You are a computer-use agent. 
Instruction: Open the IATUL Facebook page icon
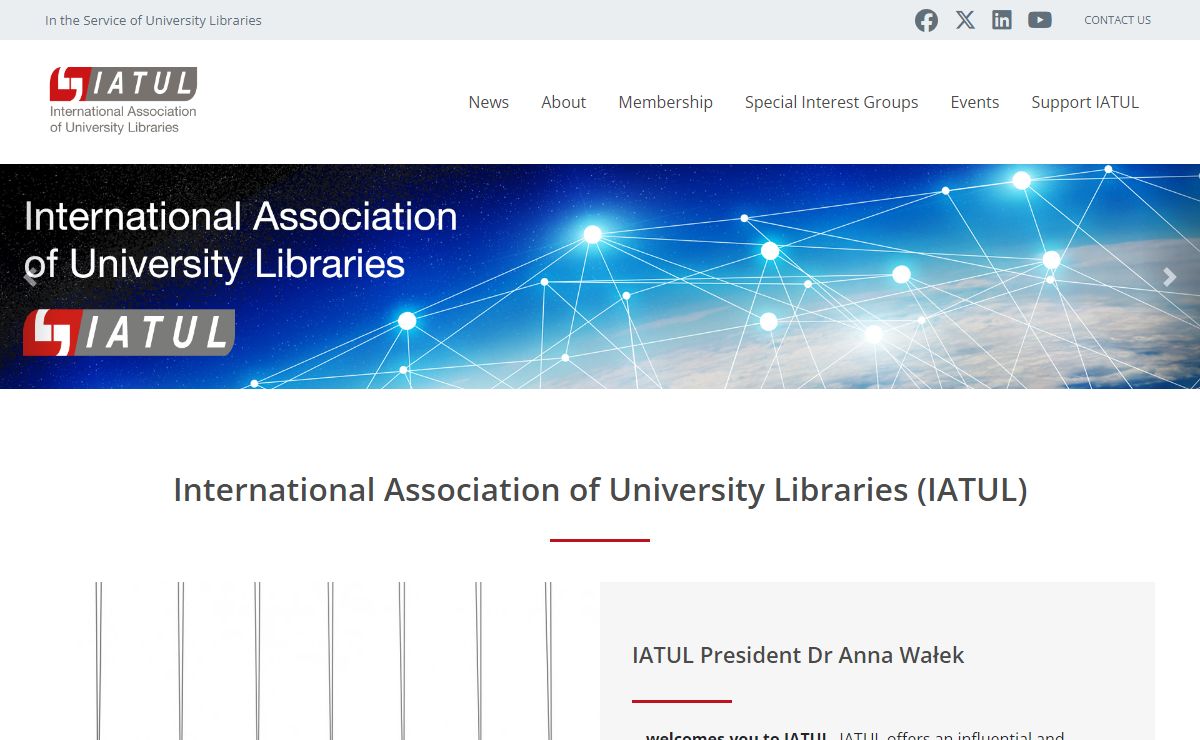(926, 20)
